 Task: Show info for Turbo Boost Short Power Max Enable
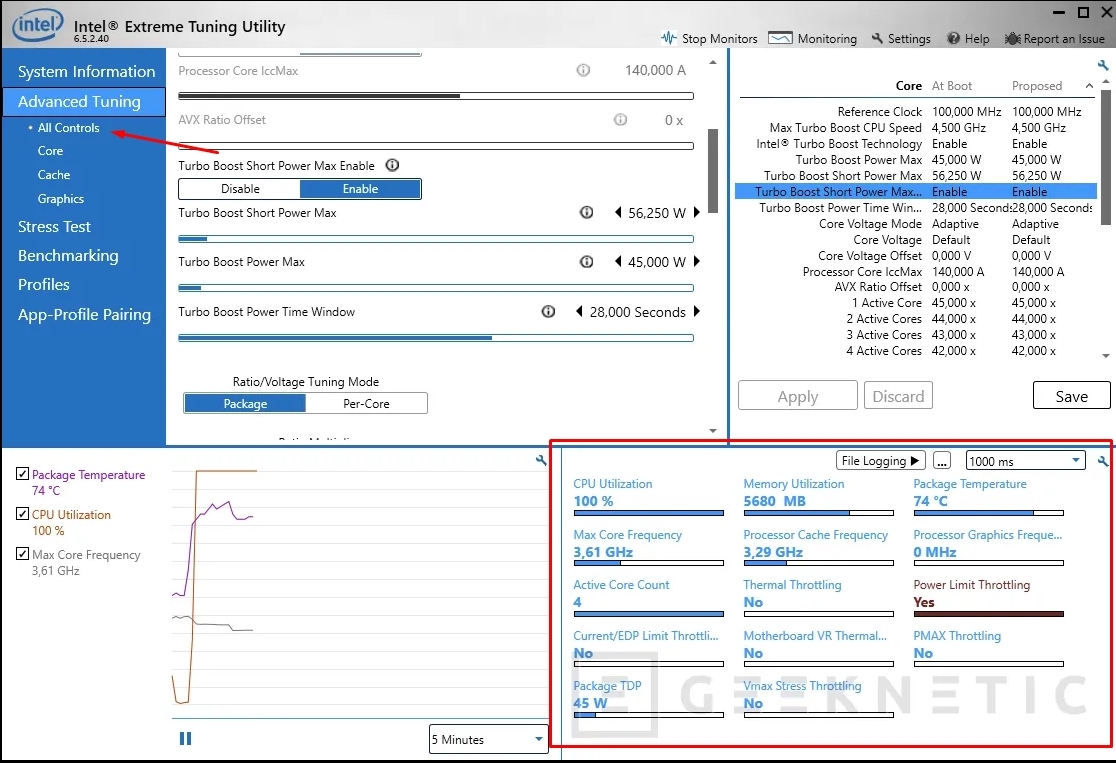(392, 165)
